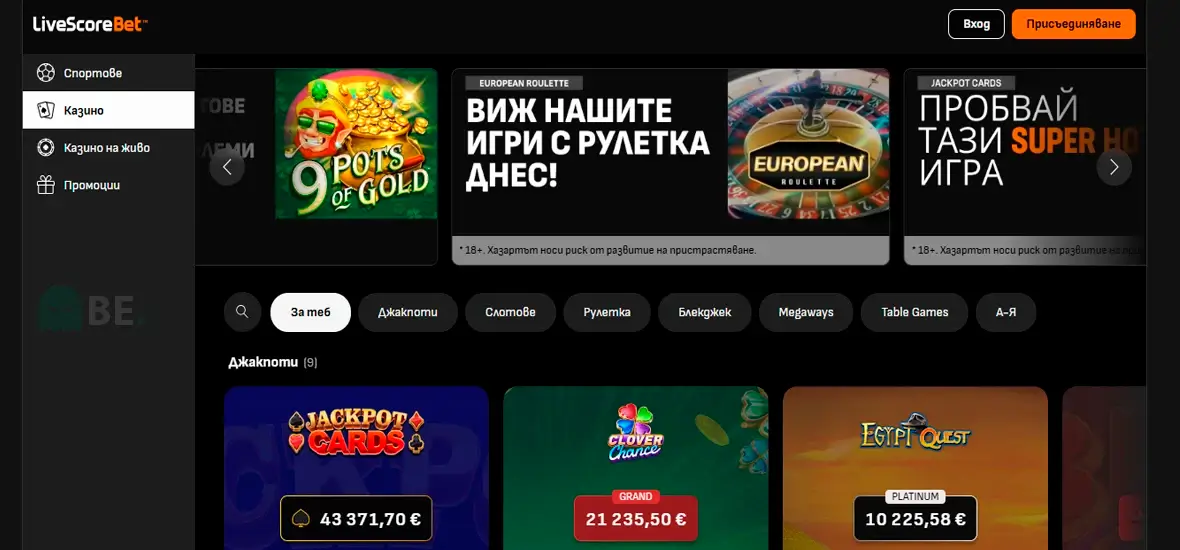Switch to Слотове category
Viewport: 1180px width, 550px height.
510,312
